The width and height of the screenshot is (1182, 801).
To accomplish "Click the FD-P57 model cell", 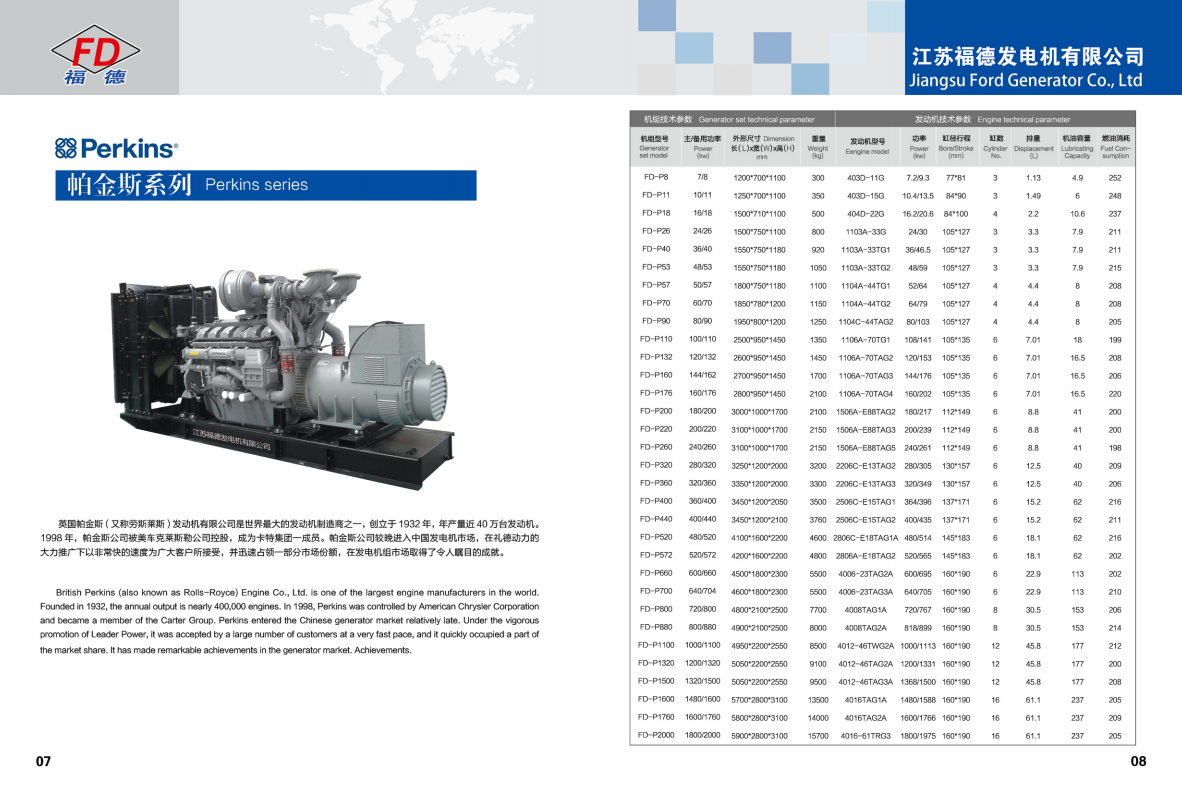I will 656,286.
